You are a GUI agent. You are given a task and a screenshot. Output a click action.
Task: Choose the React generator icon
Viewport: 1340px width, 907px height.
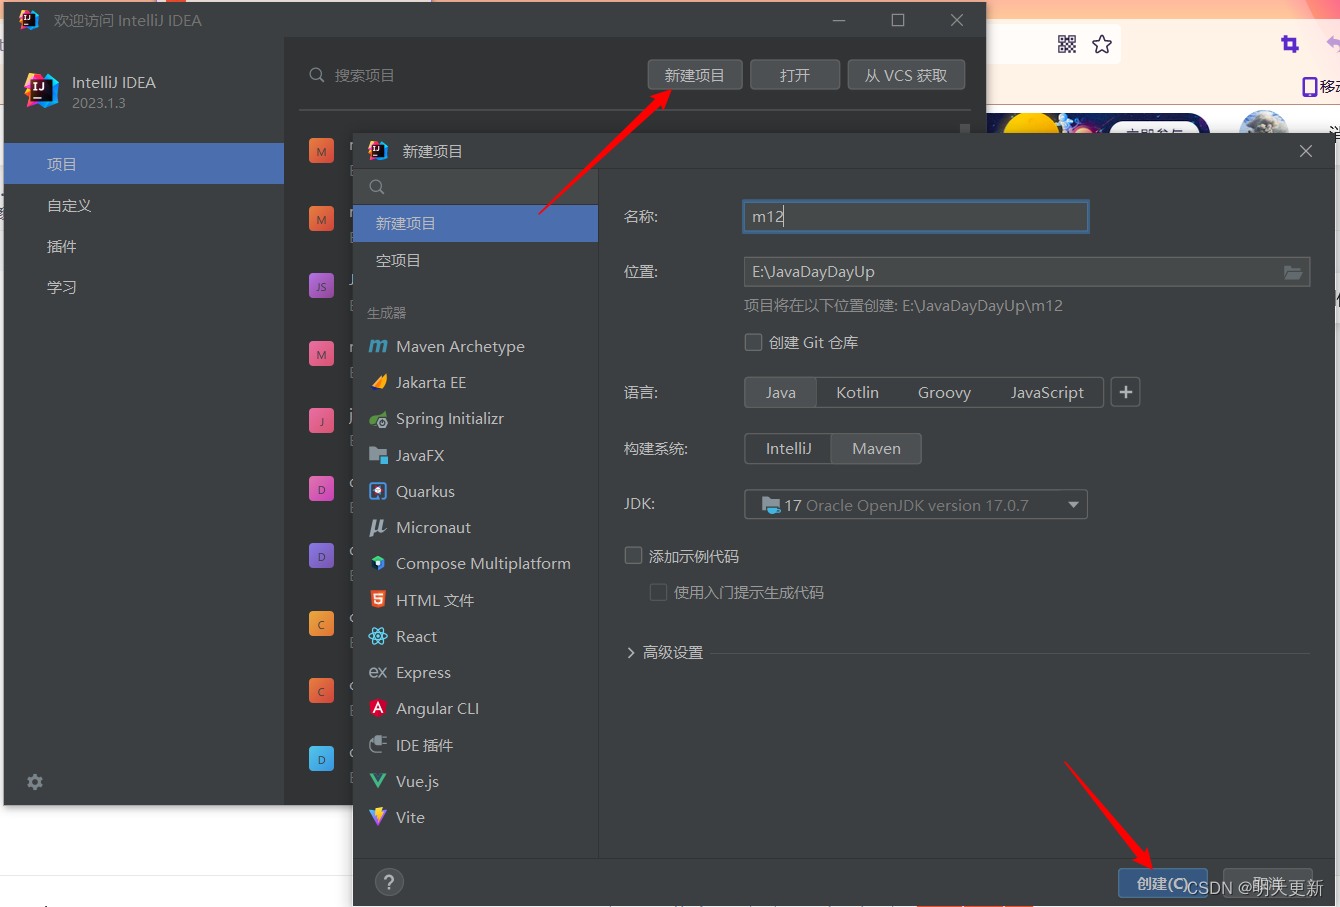click(378, 636)
